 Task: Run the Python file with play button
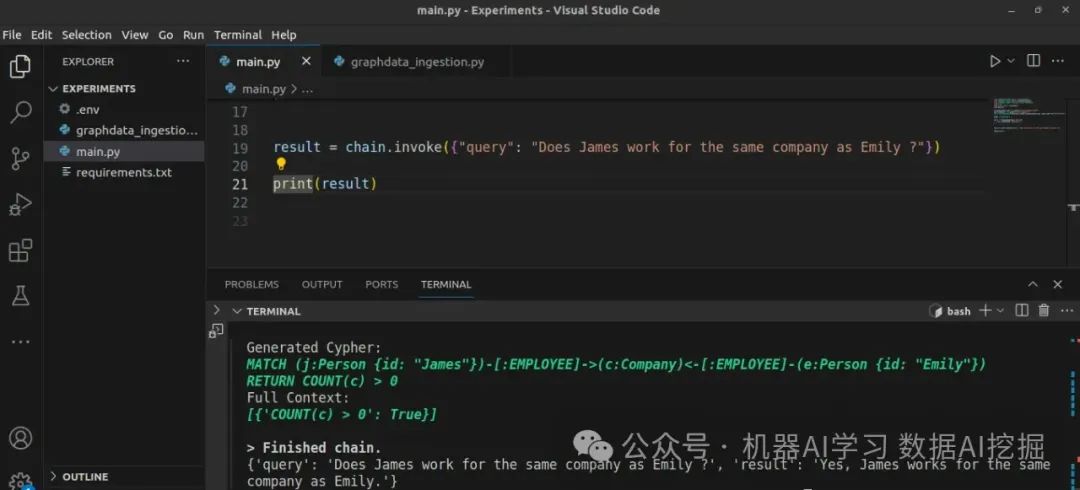pyautogui.click(x=994, y=61)
